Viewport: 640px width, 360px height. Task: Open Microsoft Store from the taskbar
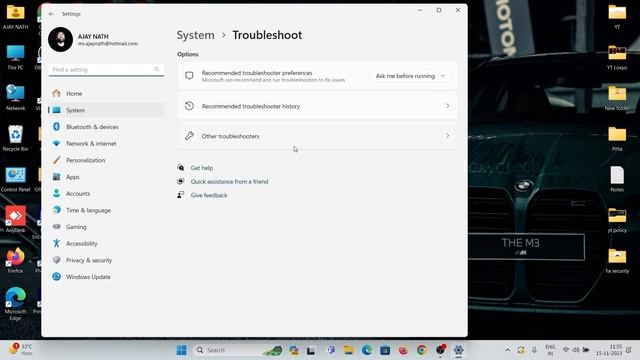385,350
